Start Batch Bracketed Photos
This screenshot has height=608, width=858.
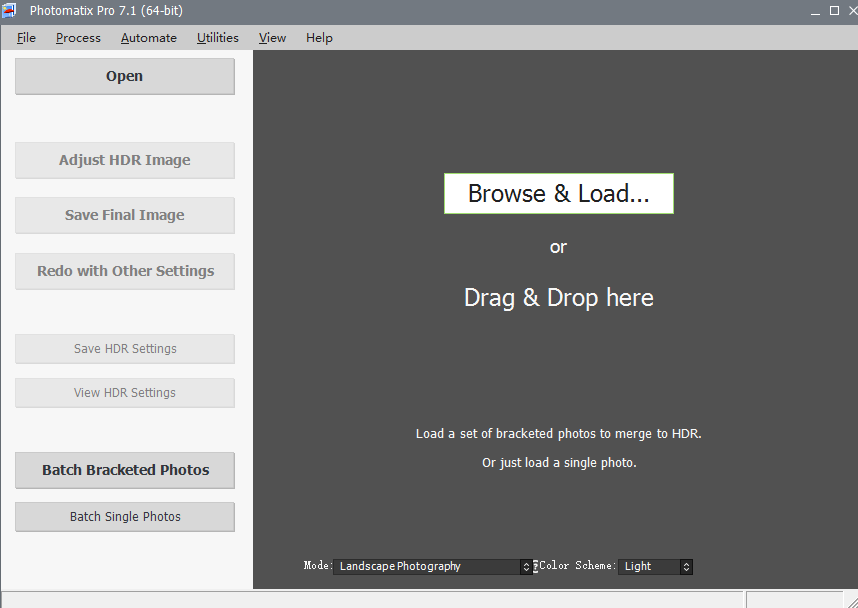[125, 470]
